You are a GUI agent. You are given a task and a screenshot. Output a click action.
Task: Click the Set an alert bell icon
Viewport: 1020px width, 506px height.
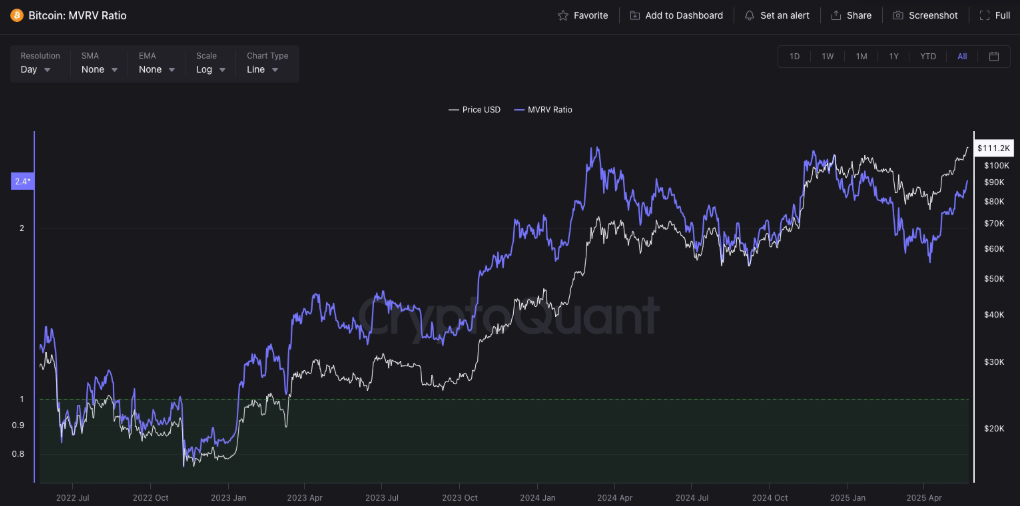click(x=750, y=16)
